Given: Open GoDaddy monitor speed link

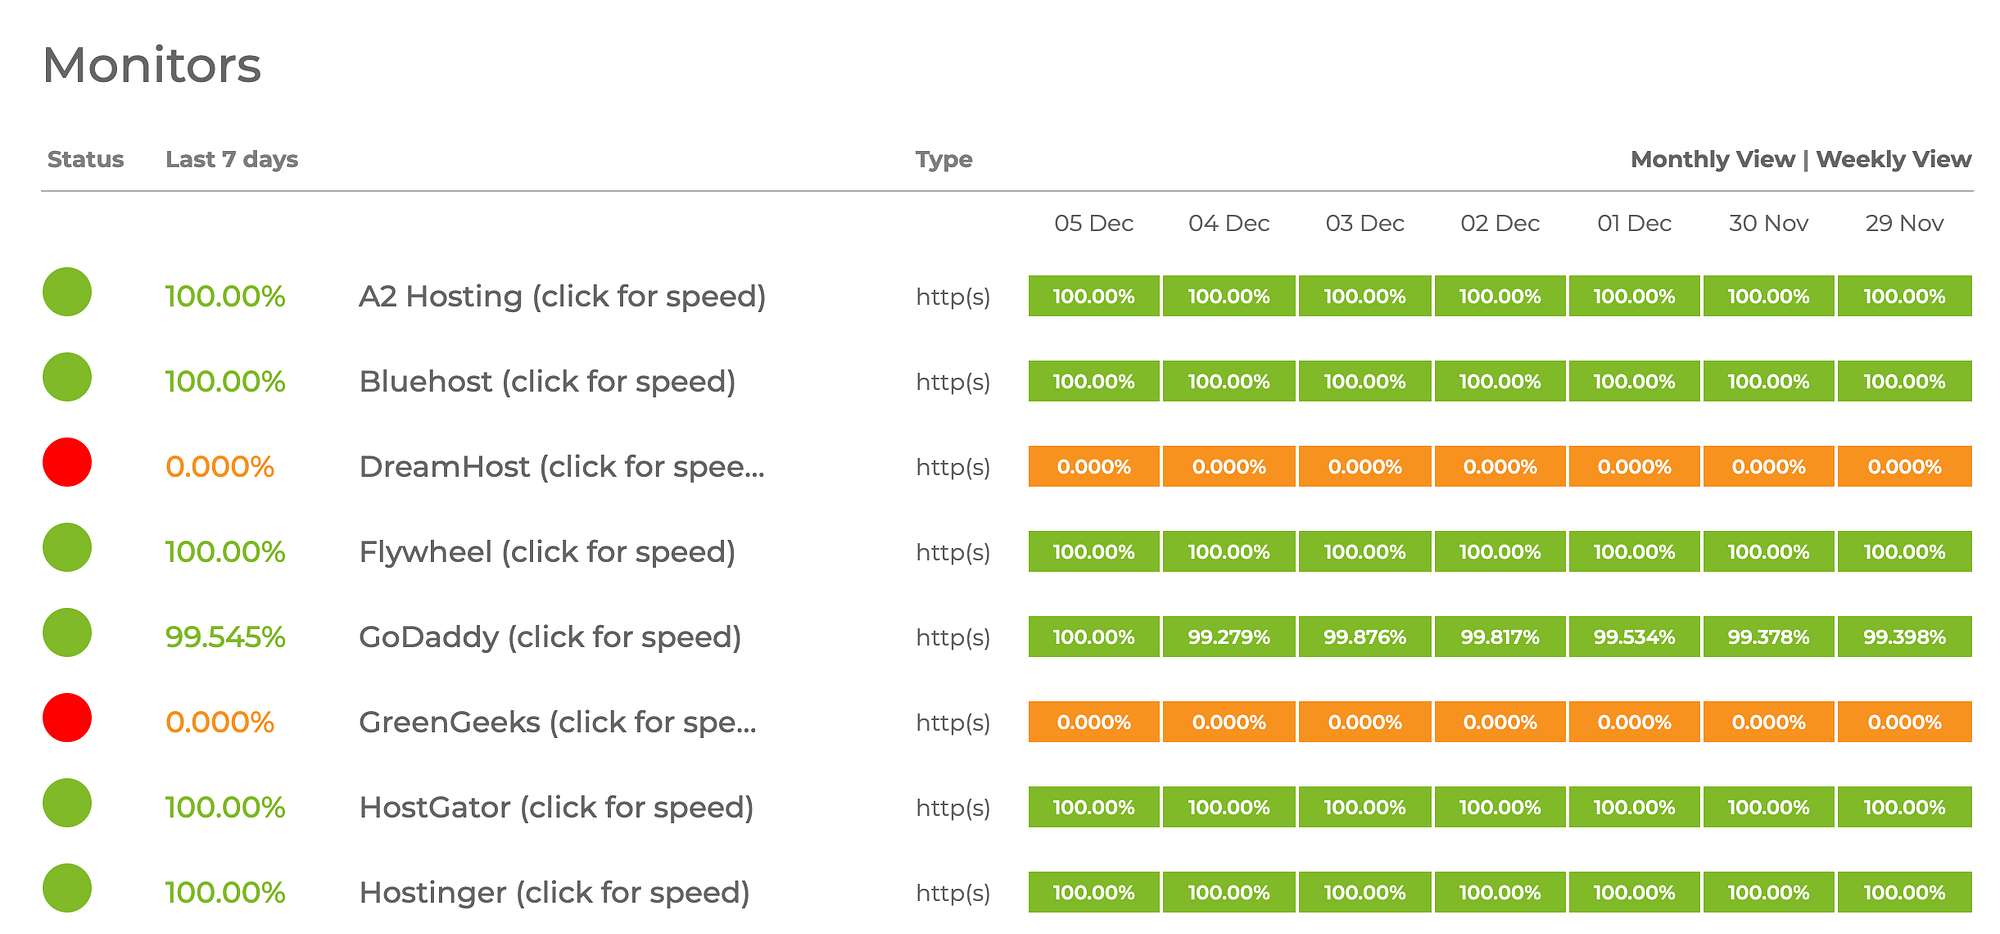Looking at the screenshot, I should click(x=550, y=637).
